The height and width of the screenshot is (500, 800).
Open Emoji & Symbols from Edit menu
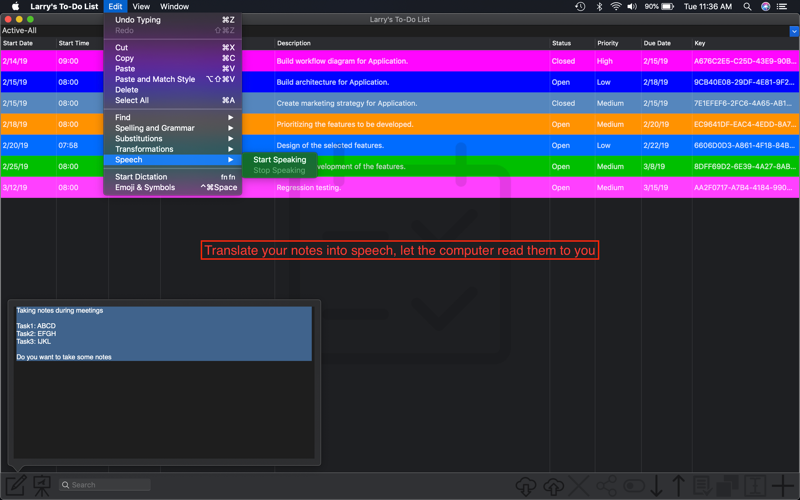pos(172,187)
